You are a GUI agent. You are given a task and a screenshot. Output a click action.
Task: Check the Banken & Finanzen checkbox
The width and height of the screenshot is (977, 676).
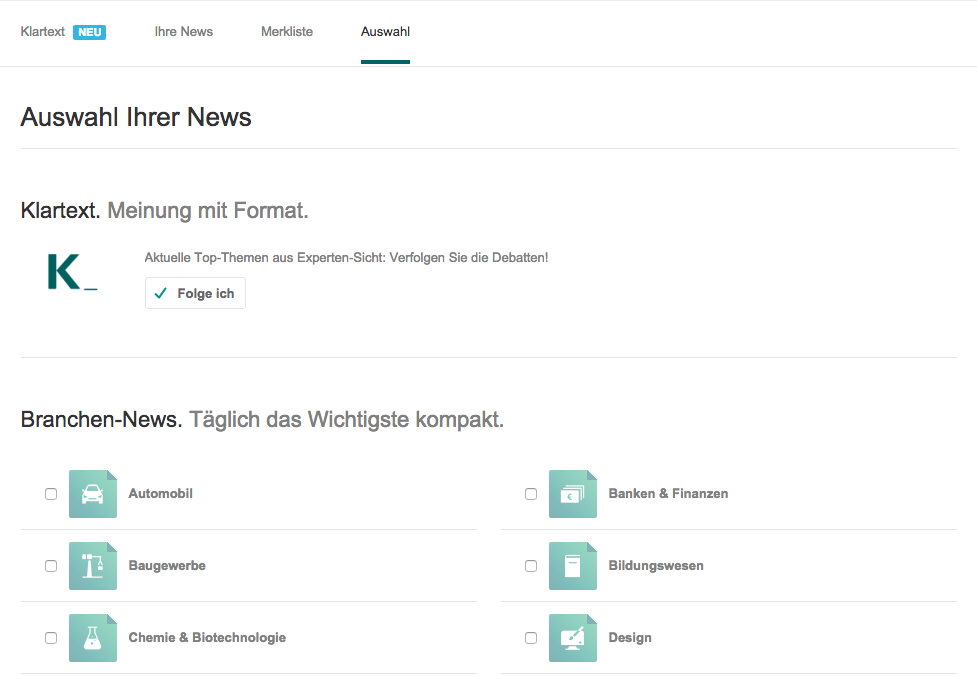point(531,494)
